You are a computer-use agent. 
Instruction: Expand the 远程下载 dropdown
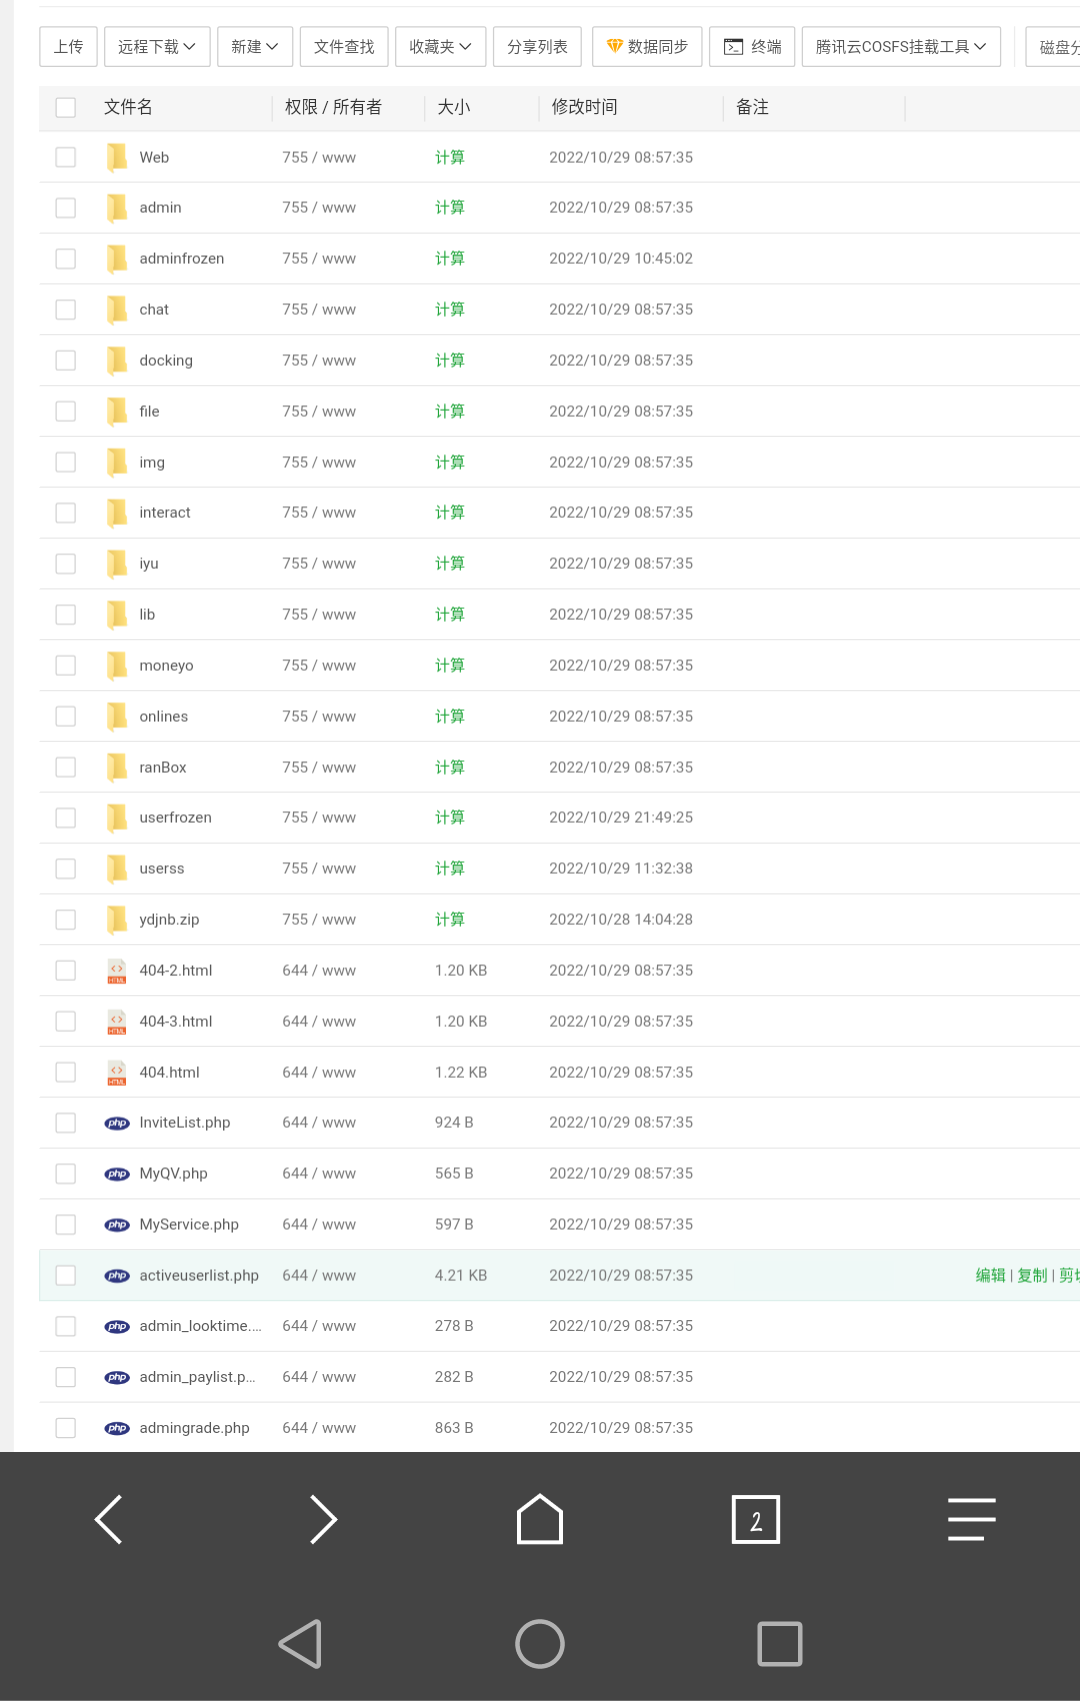pyautogui.click(x=157, y=47)
